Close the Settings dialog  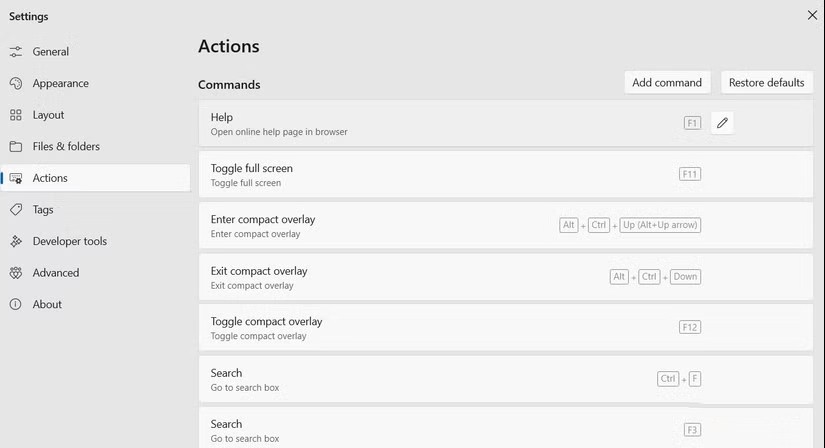click(812, 15)
